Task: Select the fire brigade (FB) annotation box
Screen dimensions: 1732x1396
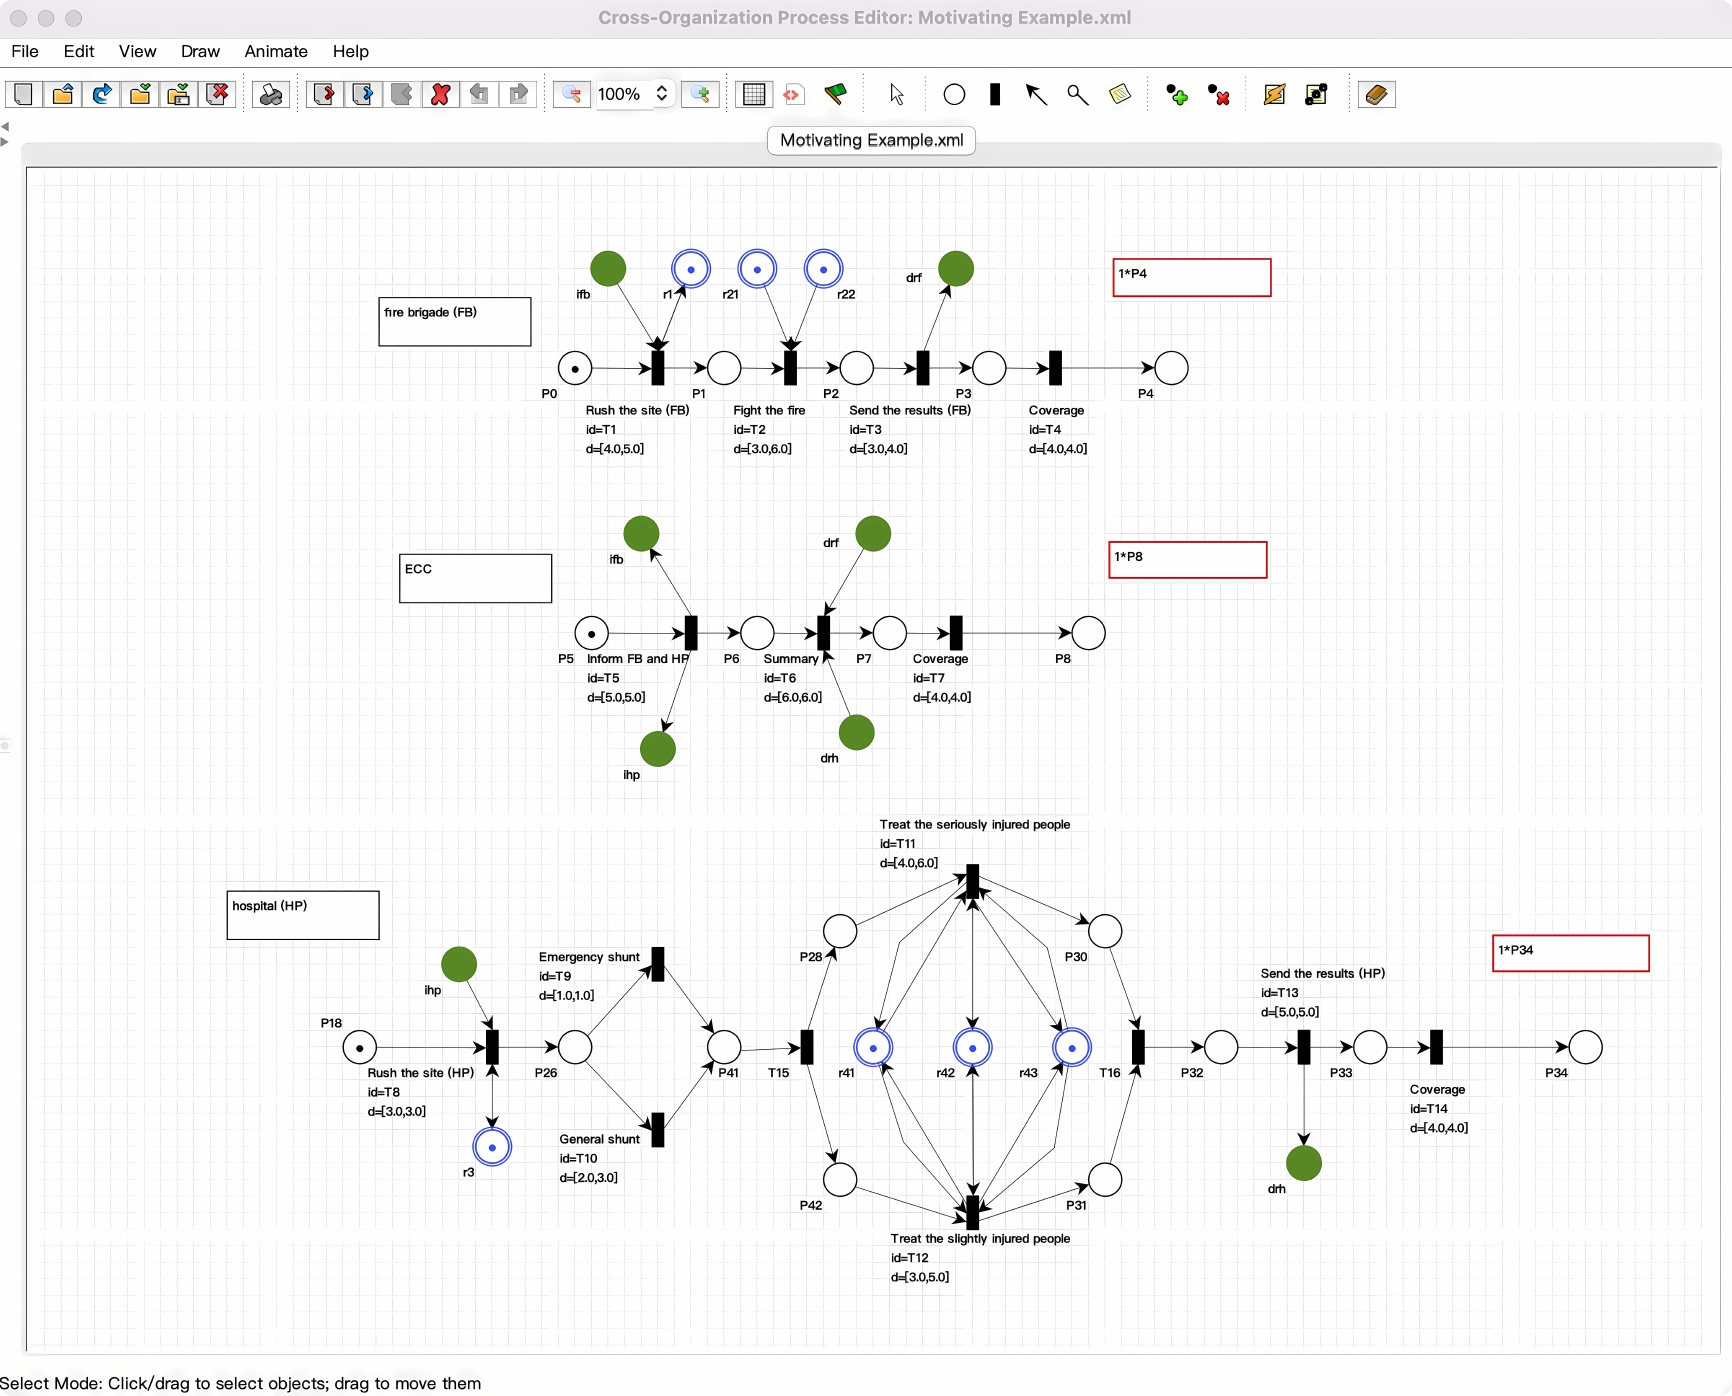Action: (455, 322)
